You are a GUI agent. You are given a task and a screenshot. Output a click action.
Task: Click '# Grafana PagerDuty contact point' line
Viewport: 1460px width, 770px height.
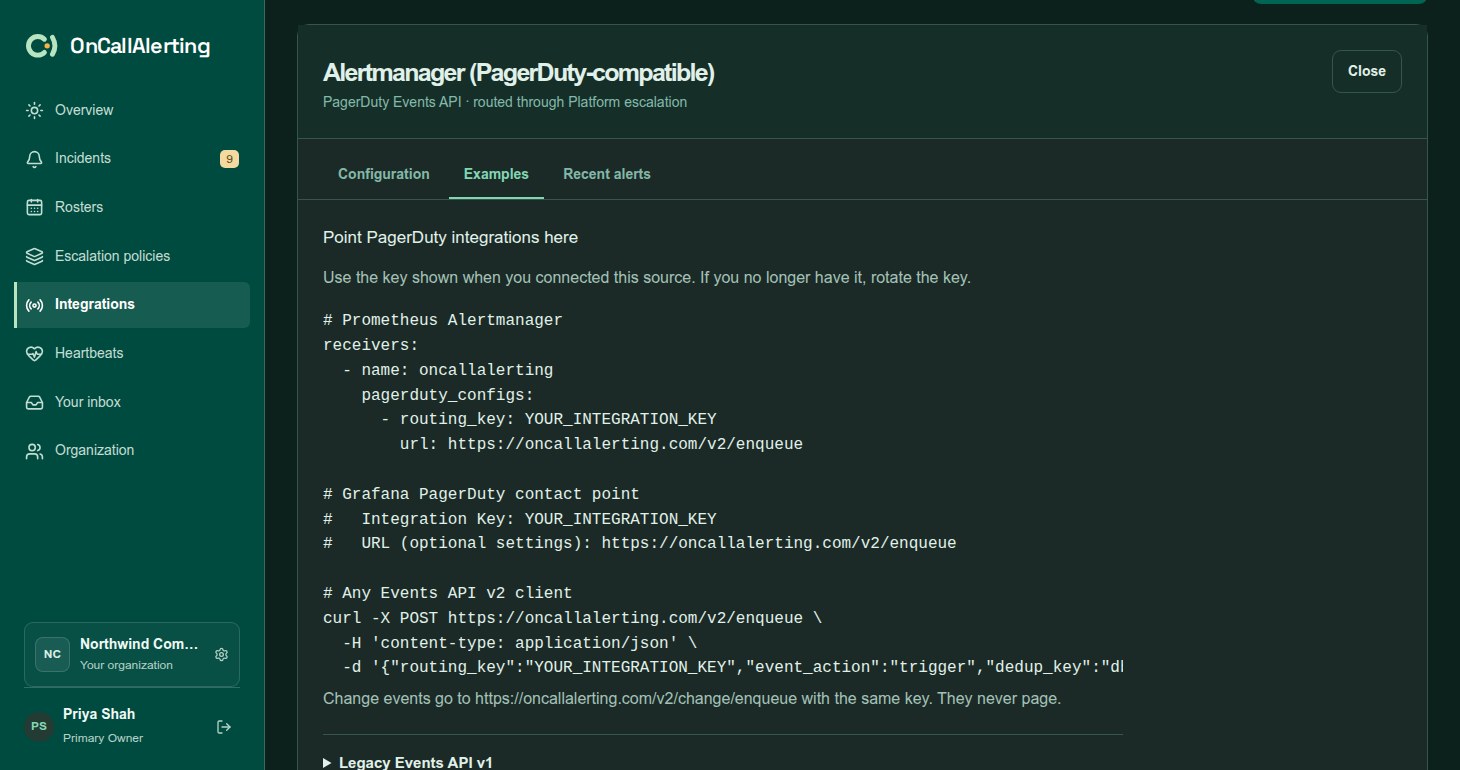[481, 494]
